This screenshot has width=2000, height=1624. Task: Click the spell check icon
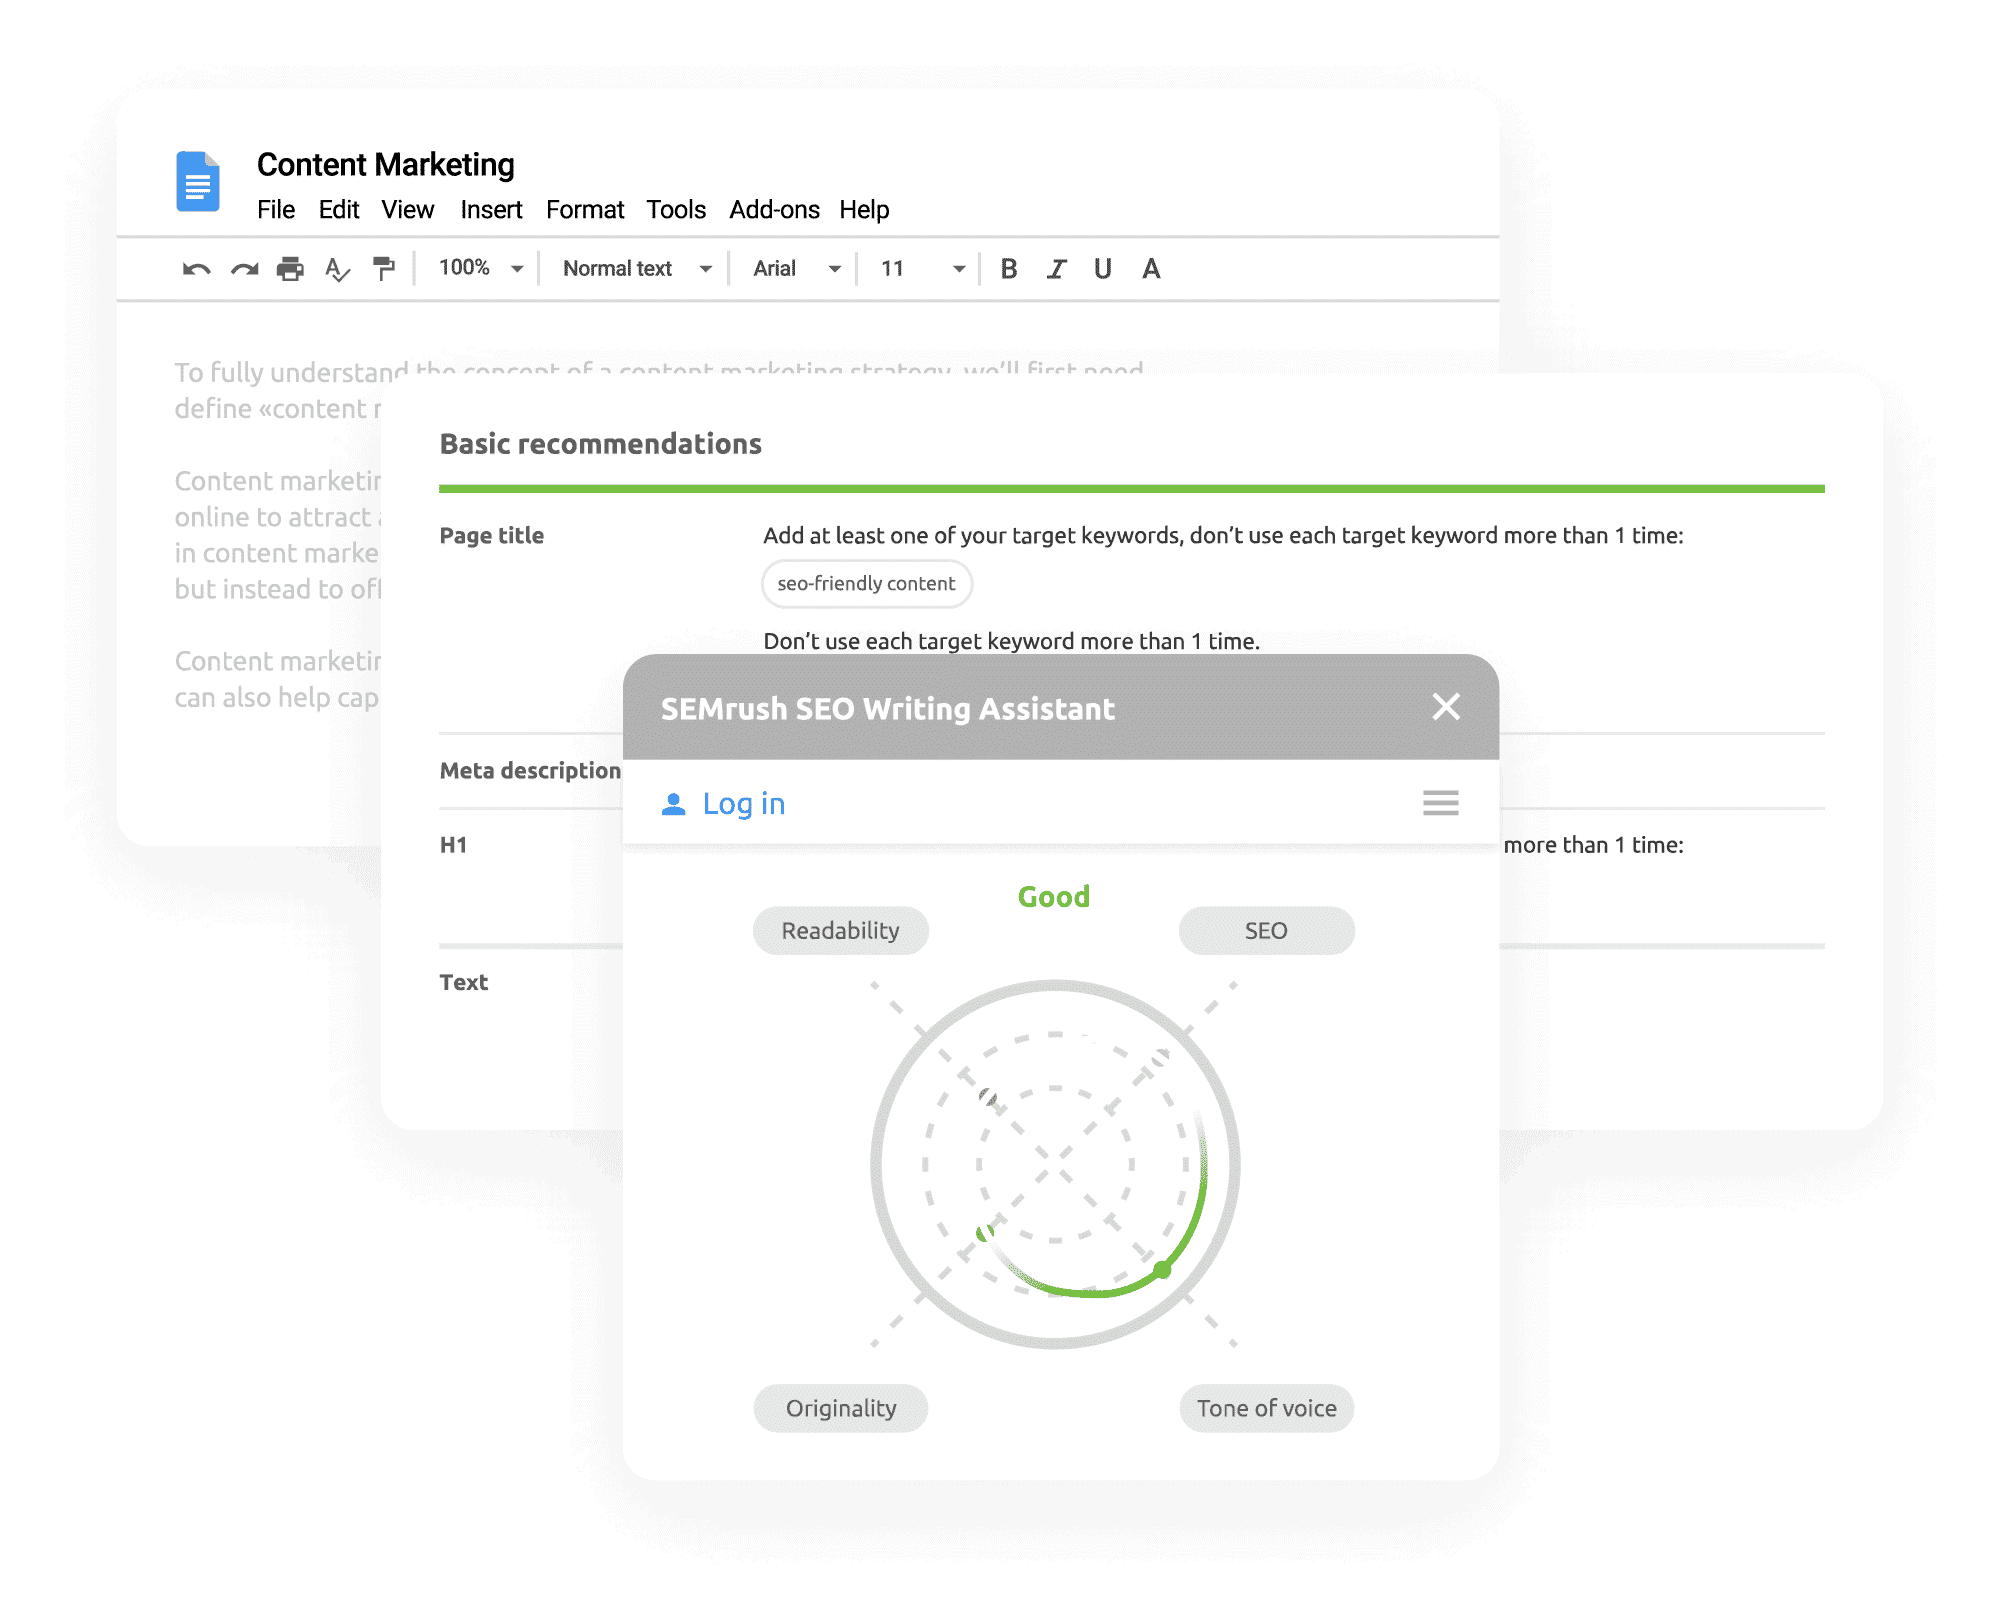[x=337, y=269]
